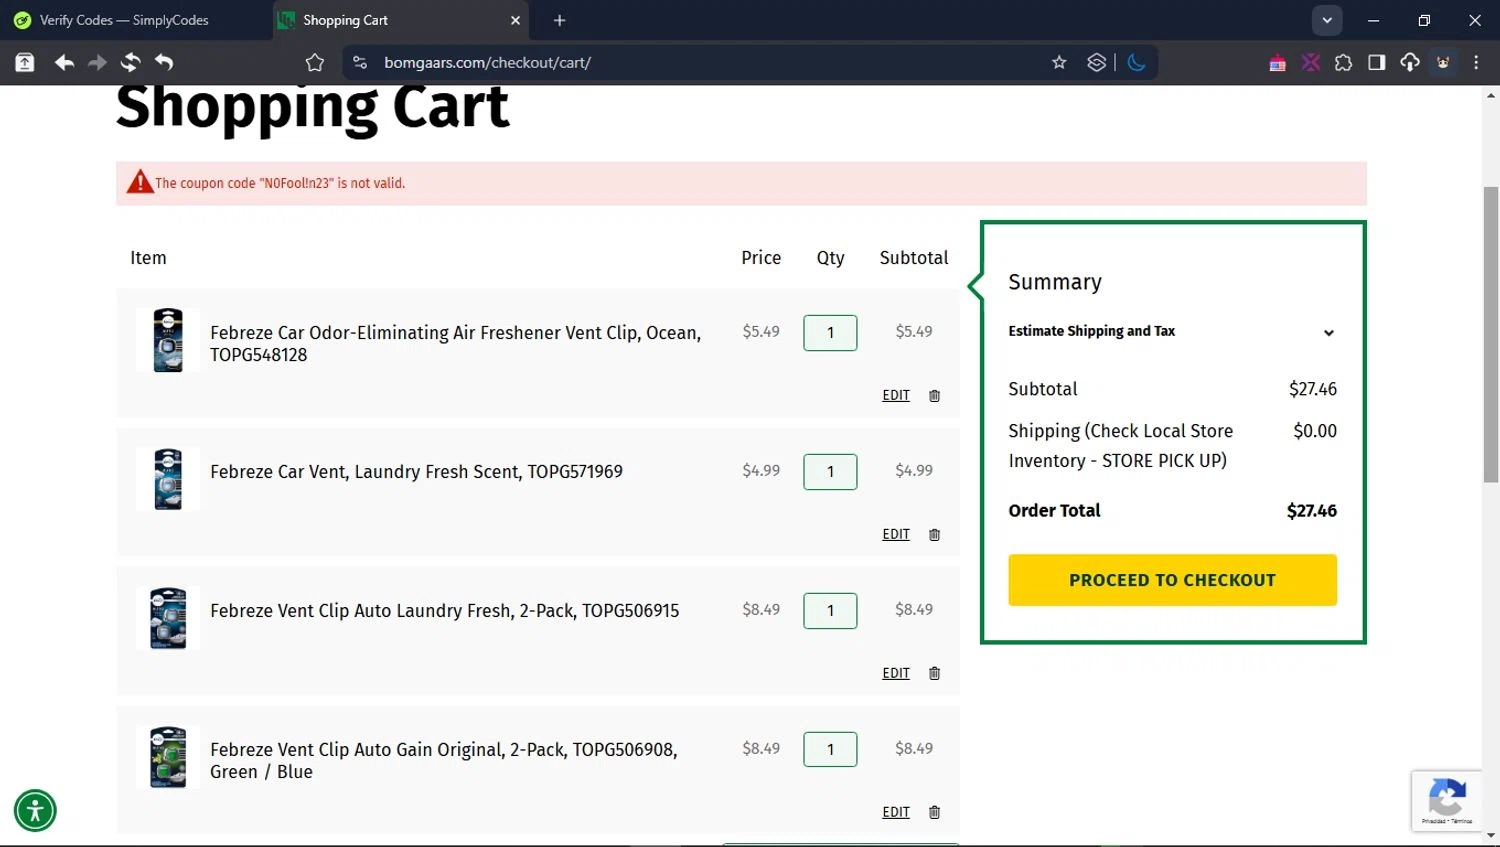Bookmark page with address bar star
Viewport: 1500px width, 847px height.
point(1059,62)
